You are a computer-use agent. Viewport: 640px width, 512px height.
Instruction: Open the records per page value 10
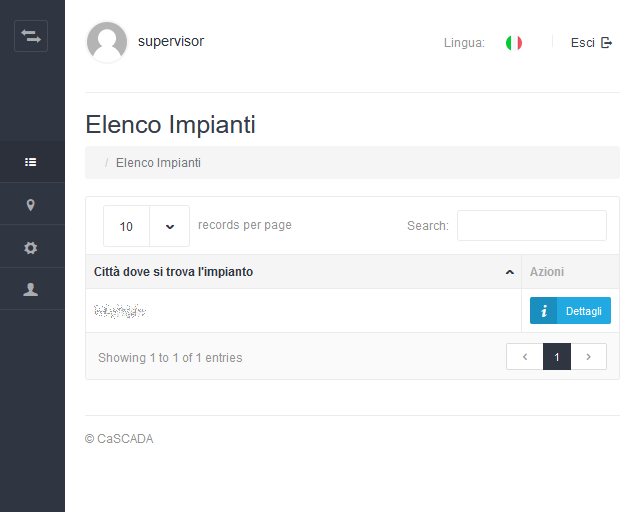pyautogui.click(x=126, y=226)
